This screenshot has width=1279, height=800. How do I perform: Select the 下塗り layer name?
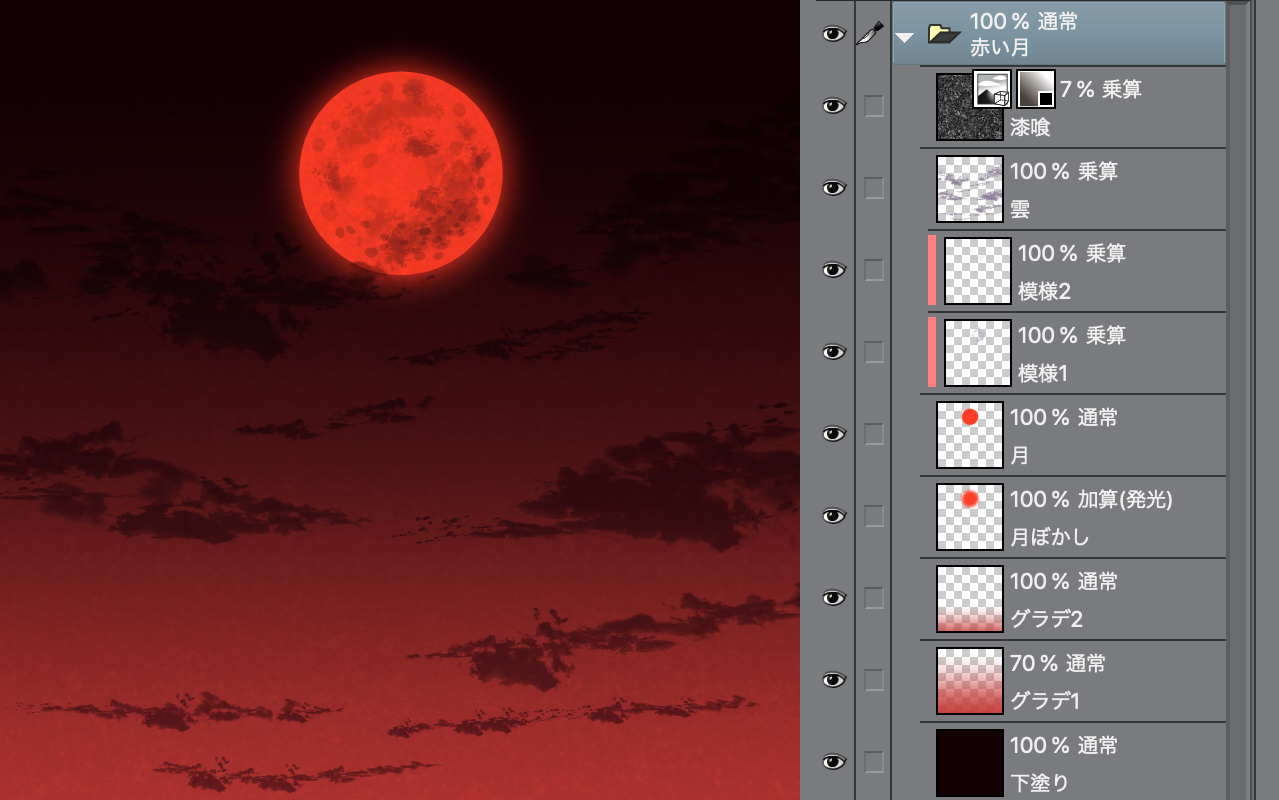click(1040, 783)
